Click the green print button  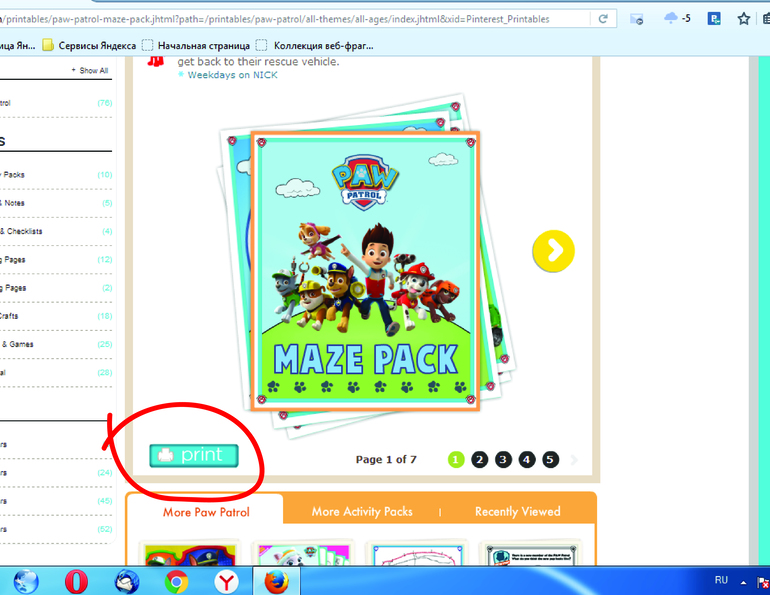click(194, 455)
